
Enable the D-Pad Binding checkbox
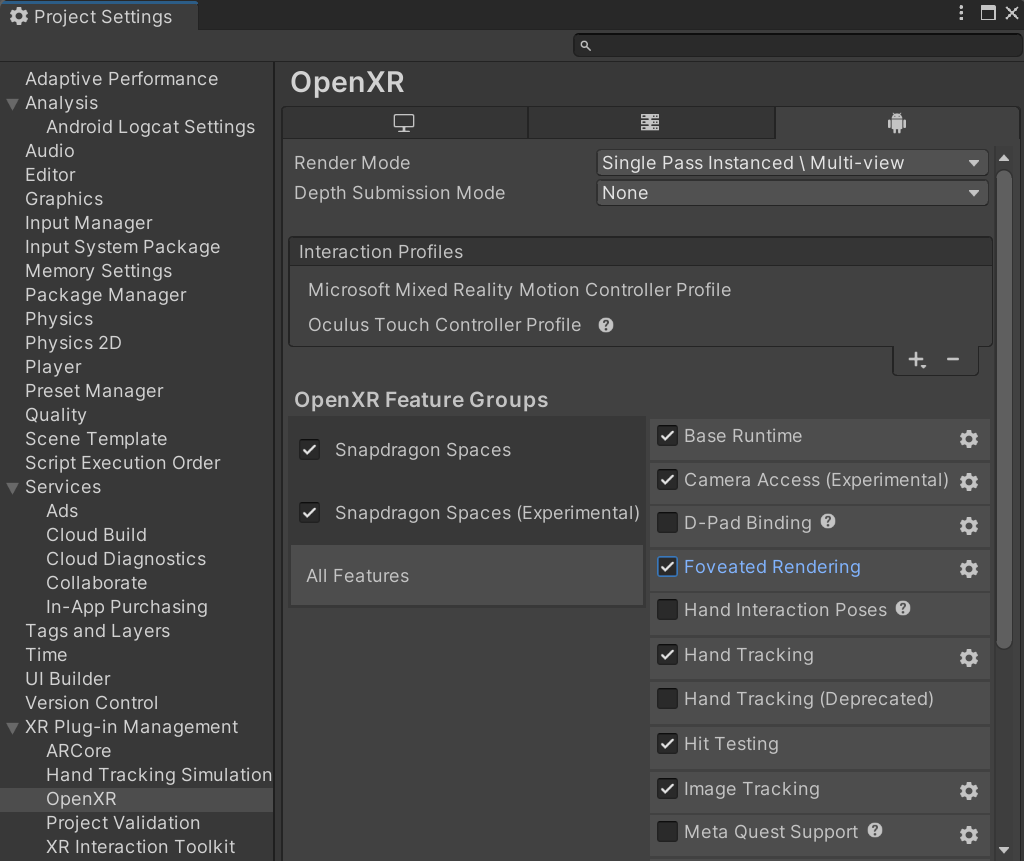click(667, 523)
